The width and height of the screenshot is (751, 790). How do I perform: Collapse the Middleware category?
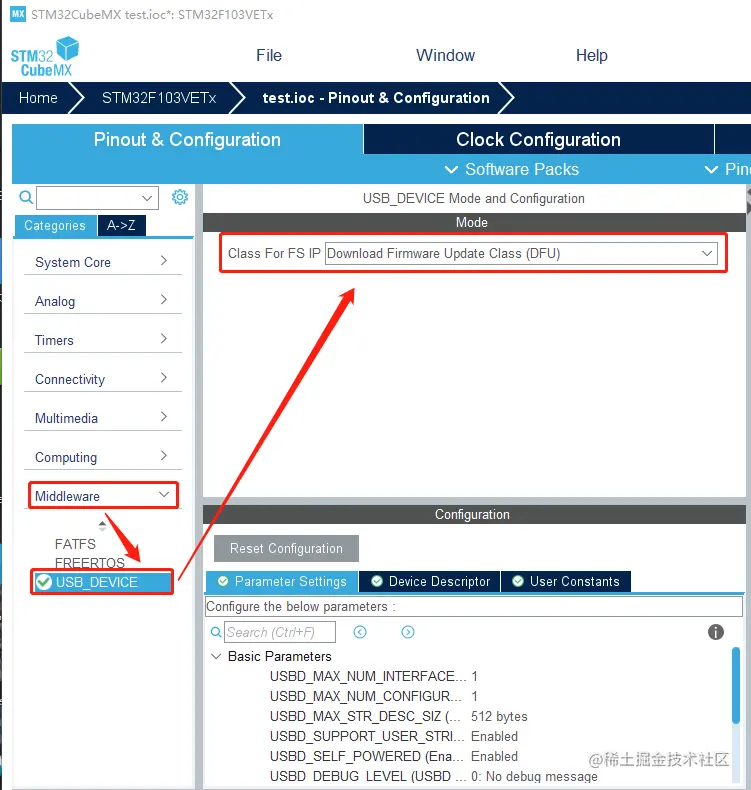click(x=103, y=496)
